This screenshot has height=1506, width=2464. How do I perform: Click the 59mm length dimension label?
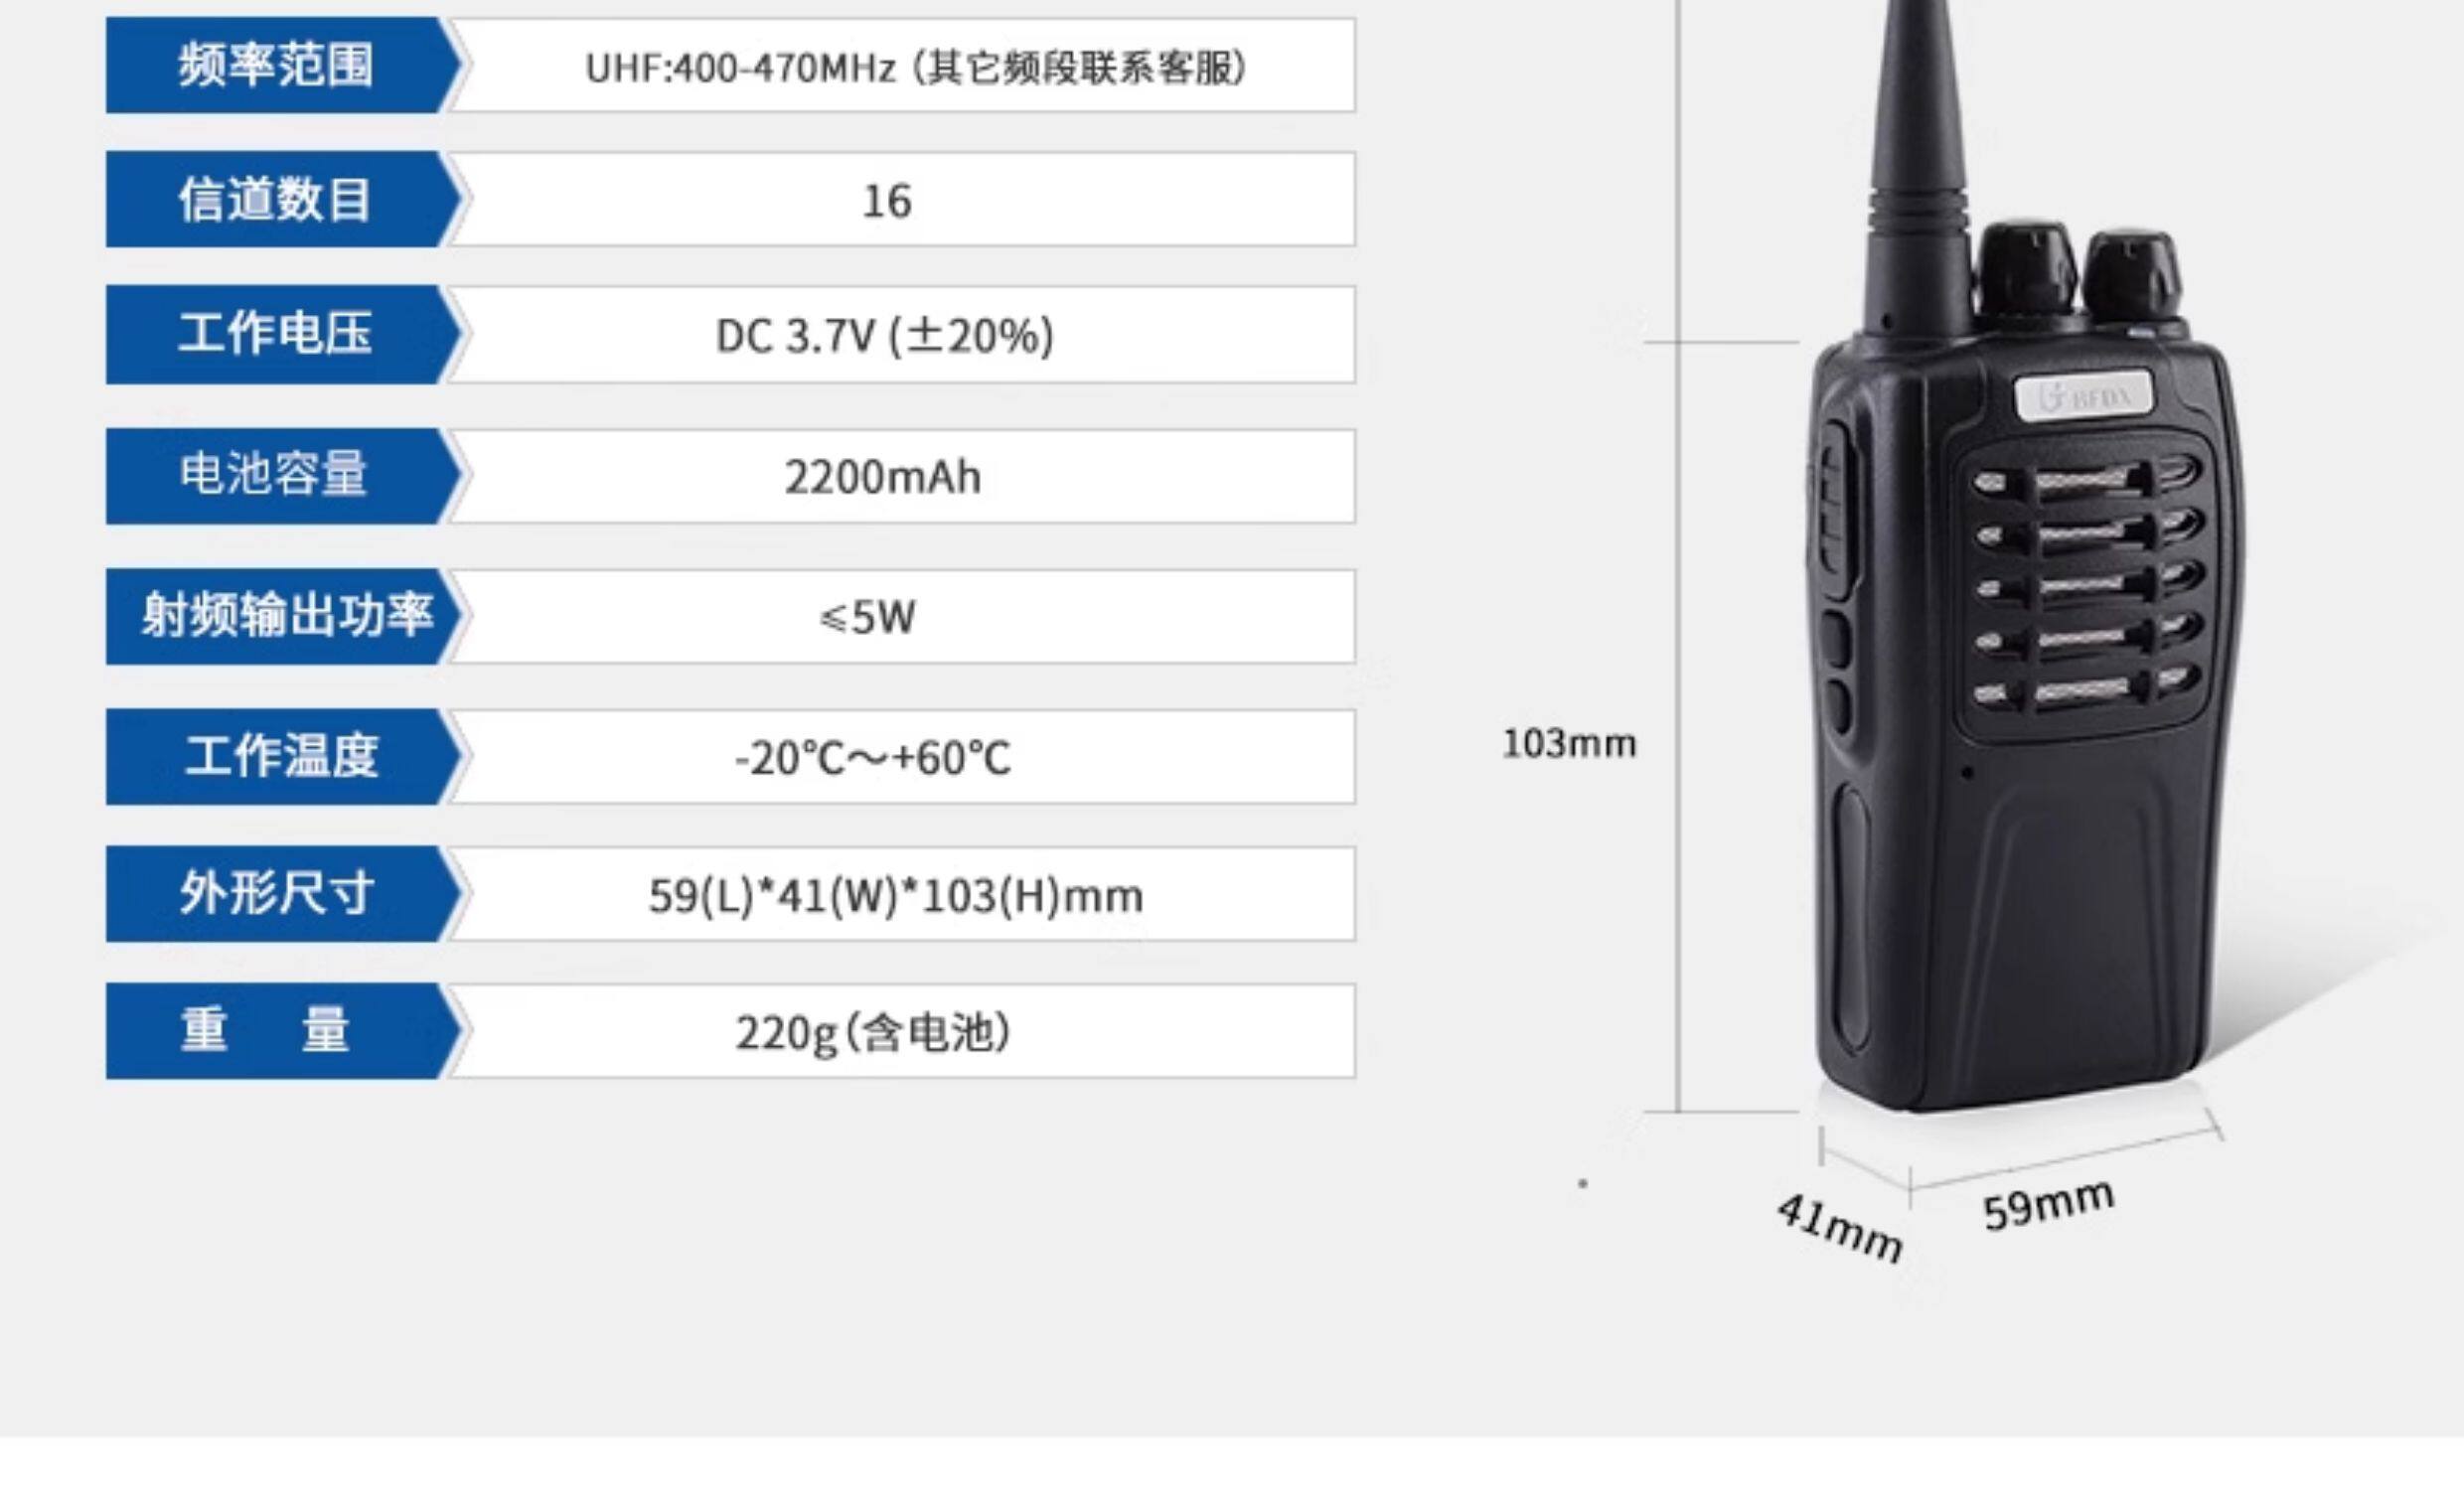(x=2049, y=1205)
